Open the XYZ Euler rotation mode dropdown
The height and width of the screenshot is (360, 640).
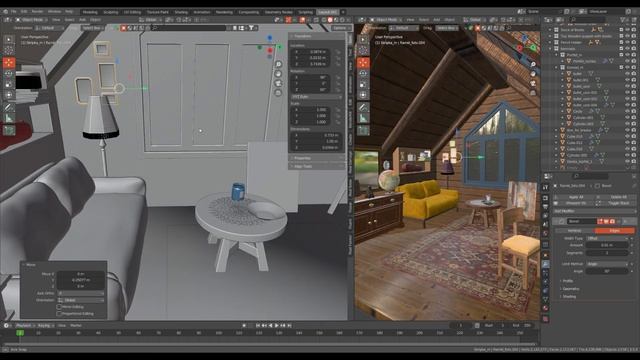tap(317, 97)
